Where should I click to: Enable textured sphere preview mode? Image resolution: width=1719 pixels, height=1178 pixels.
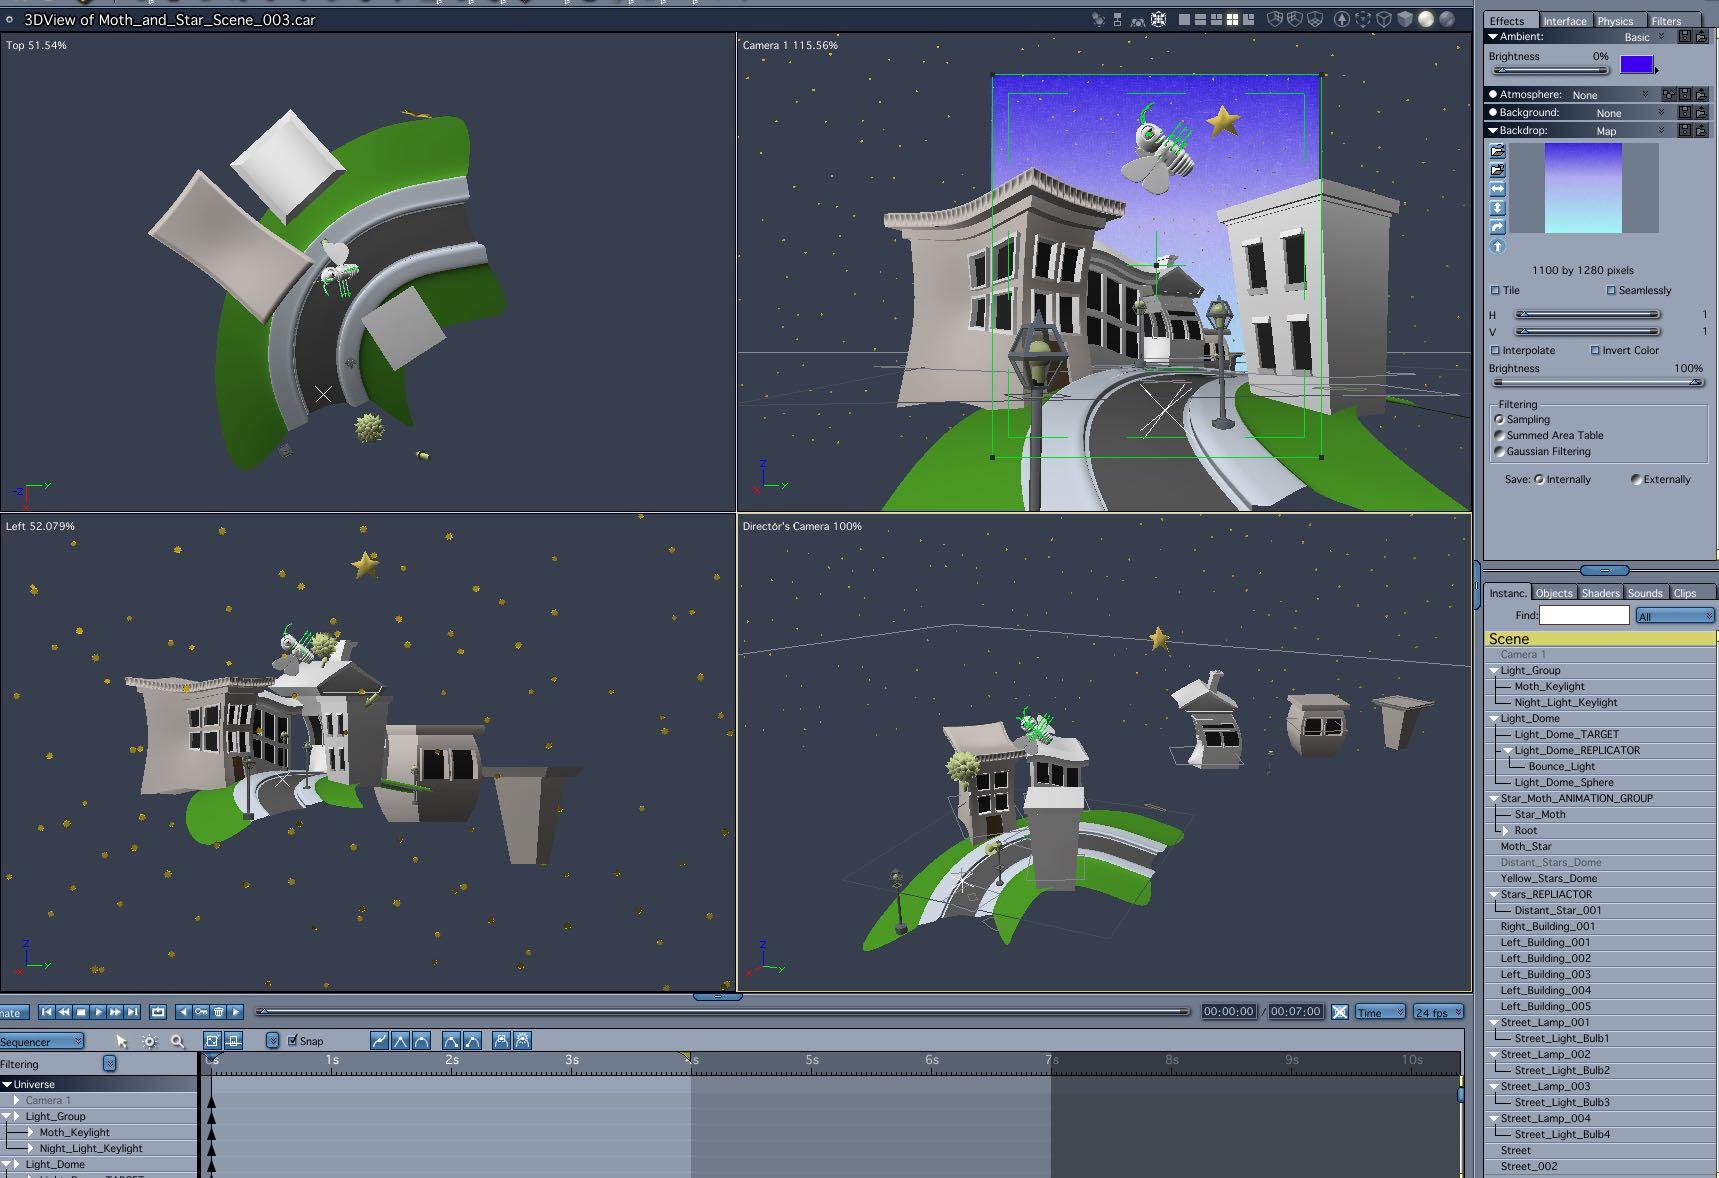(1447, 19)
